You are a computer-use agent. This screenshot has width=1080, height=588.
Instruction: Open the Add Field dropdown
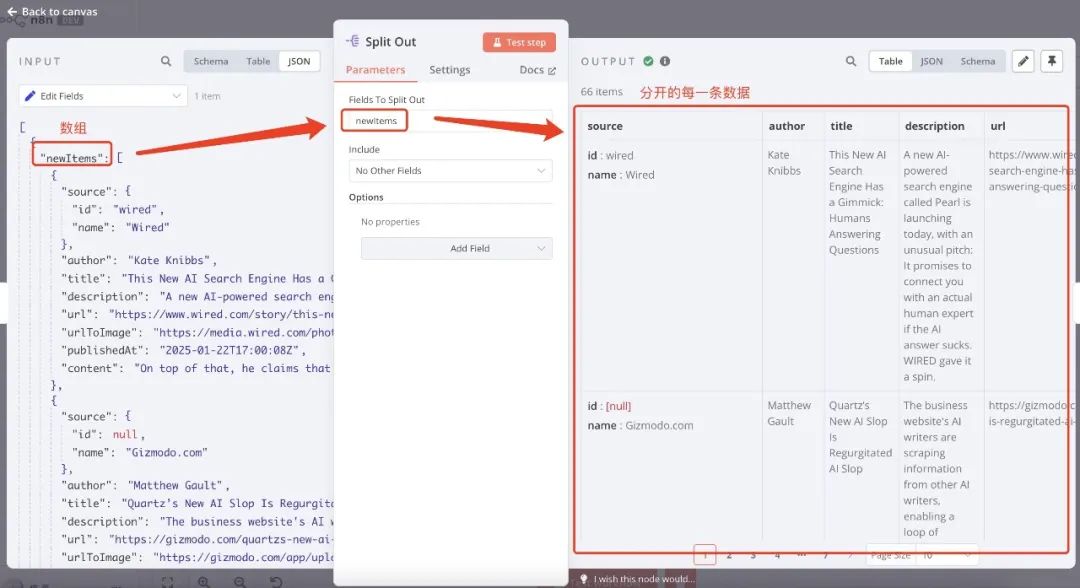(x=456, y=248)
